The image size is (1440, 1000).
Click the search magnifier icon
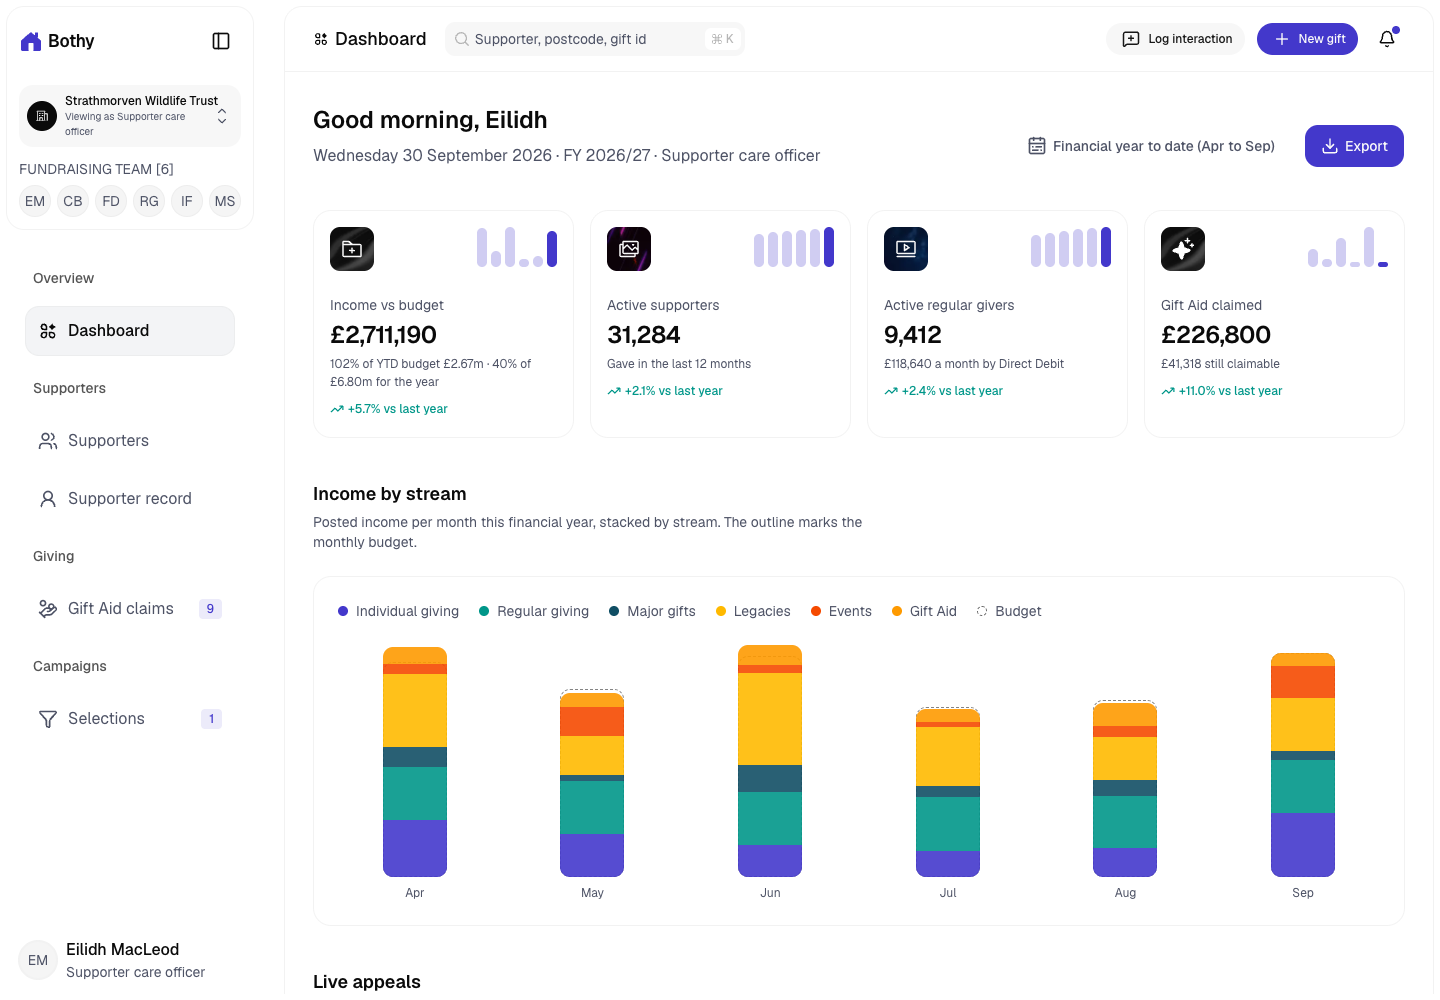[462, 39]
